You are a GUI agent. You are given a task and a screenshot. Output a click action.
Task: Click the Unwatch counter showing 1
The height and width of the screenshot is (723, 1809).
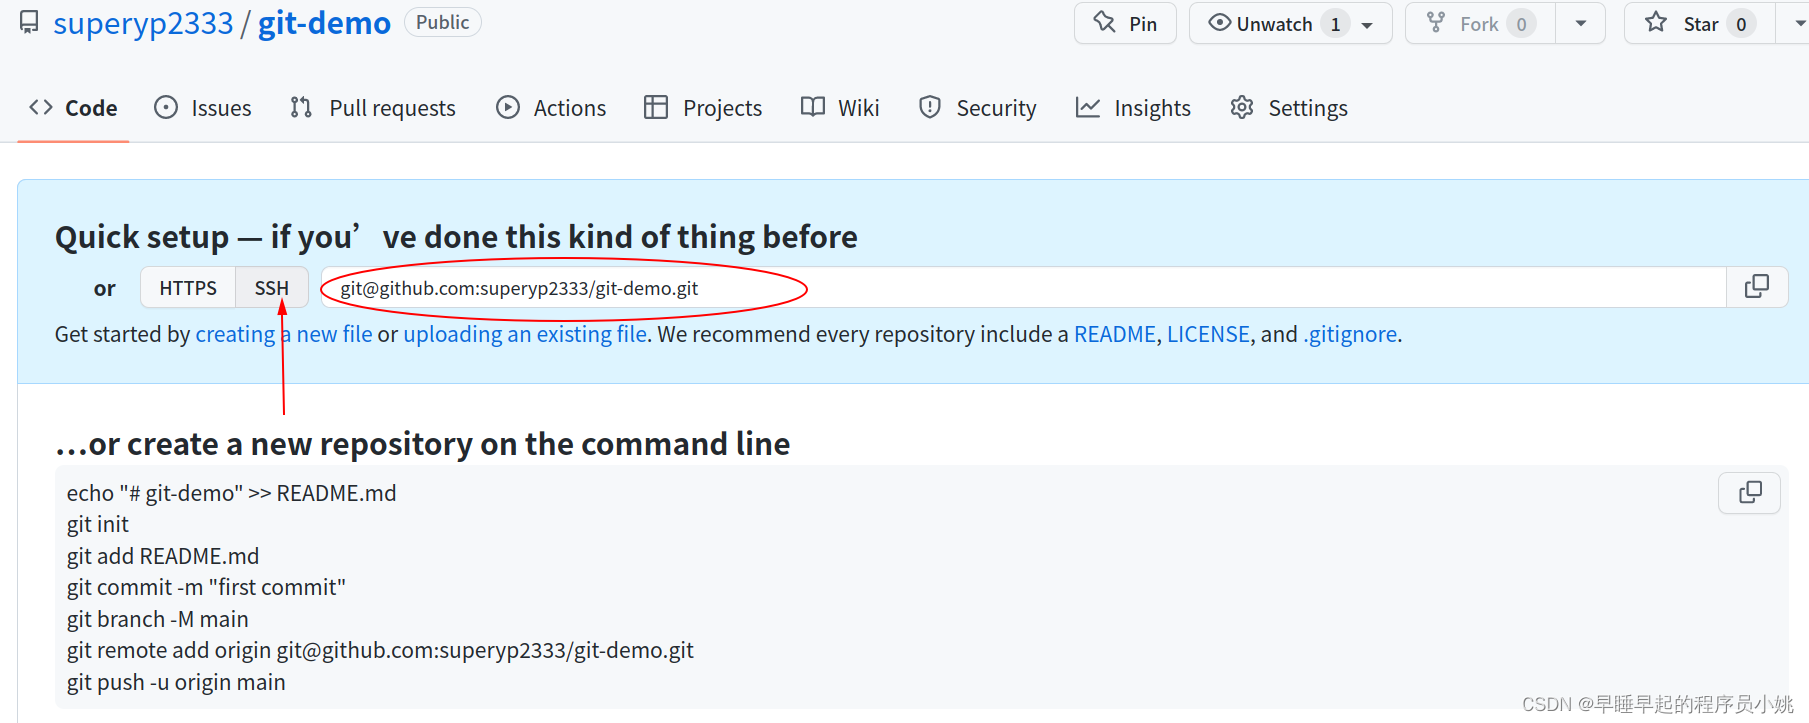1335,24
